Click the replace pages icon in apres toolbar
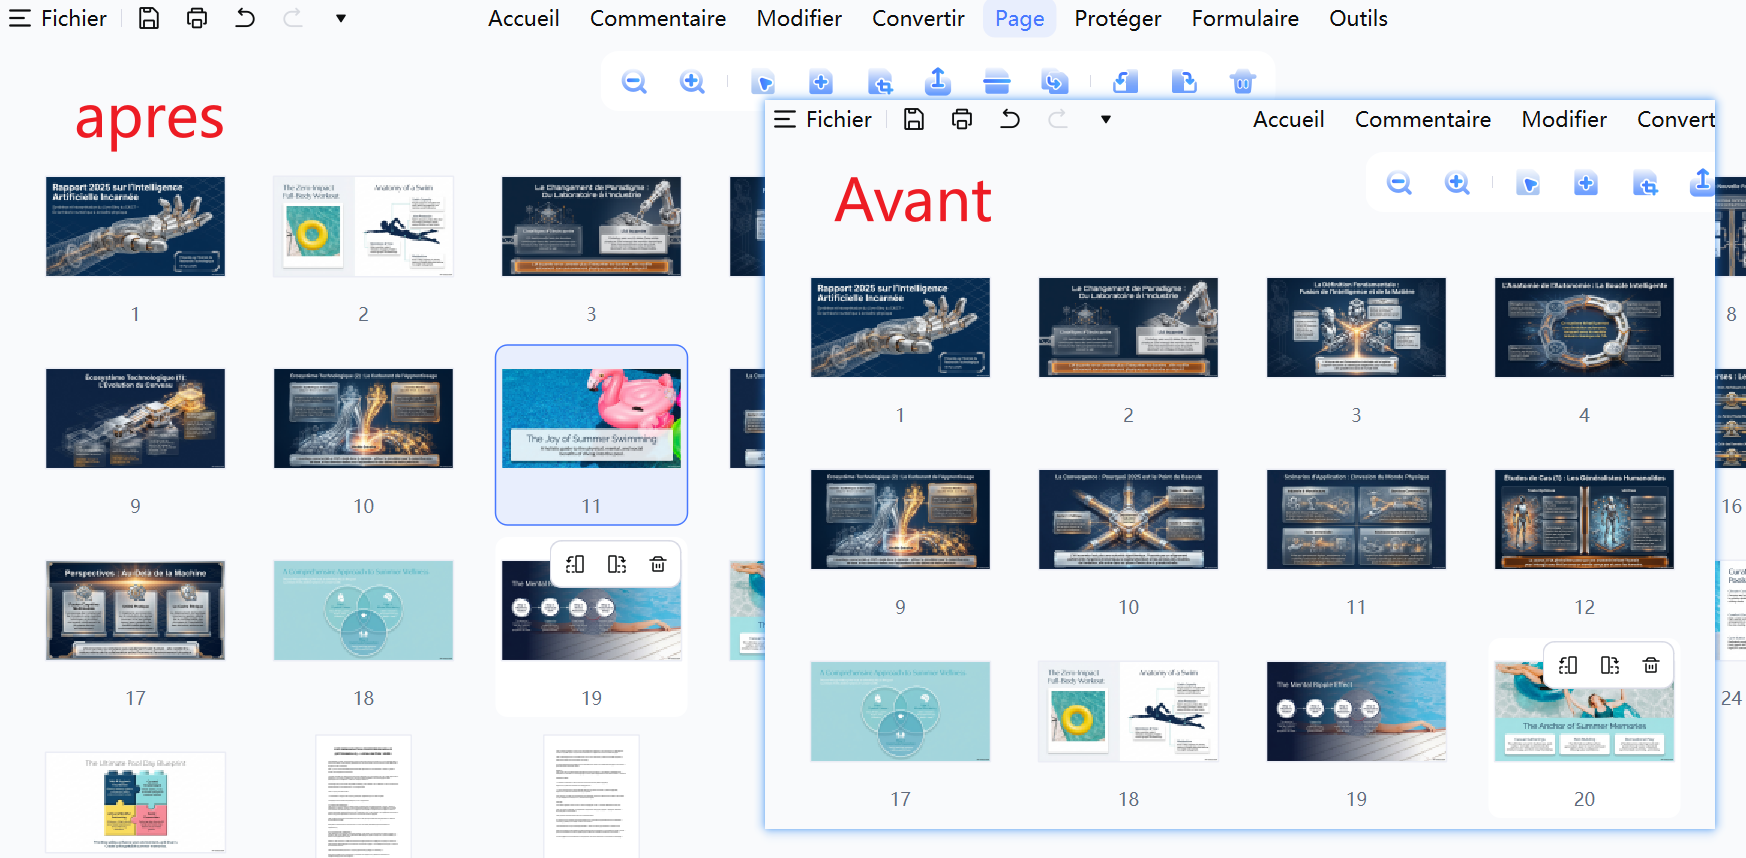This screenshot has height=858, width=1746. click(x=1055, y=82)
